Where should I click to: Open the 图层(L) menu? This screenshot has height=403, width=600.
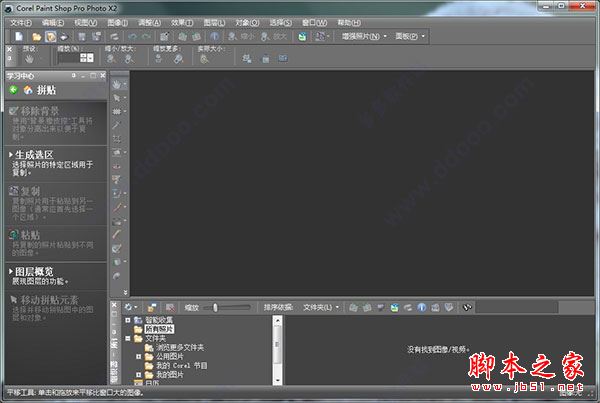click(214, 23)
